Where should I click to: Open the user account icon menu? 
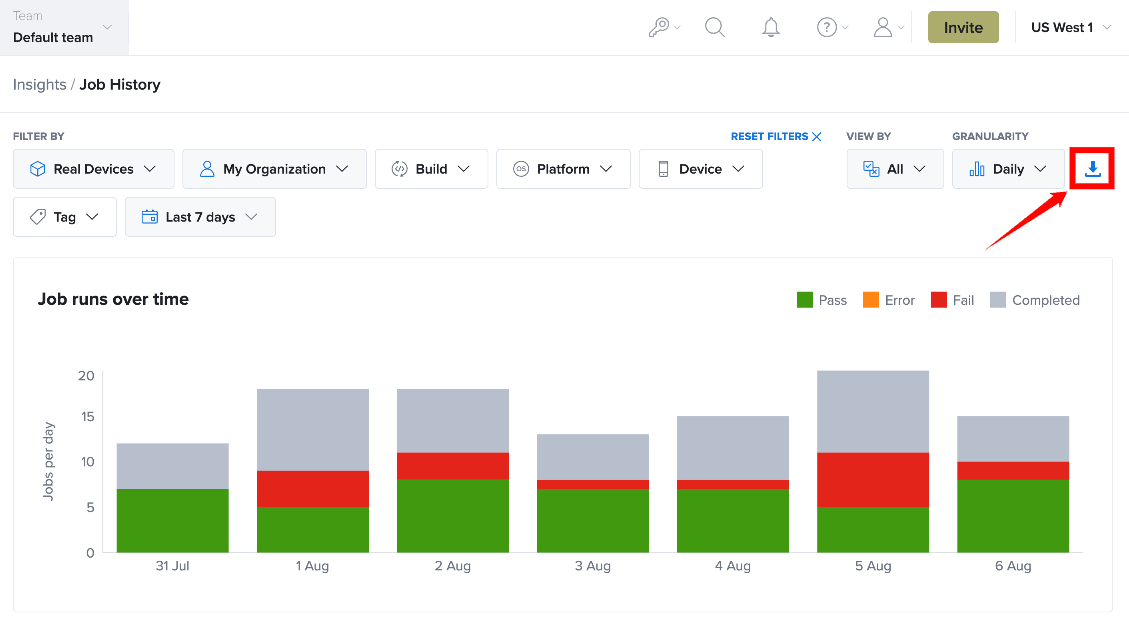tap(889, 27)
